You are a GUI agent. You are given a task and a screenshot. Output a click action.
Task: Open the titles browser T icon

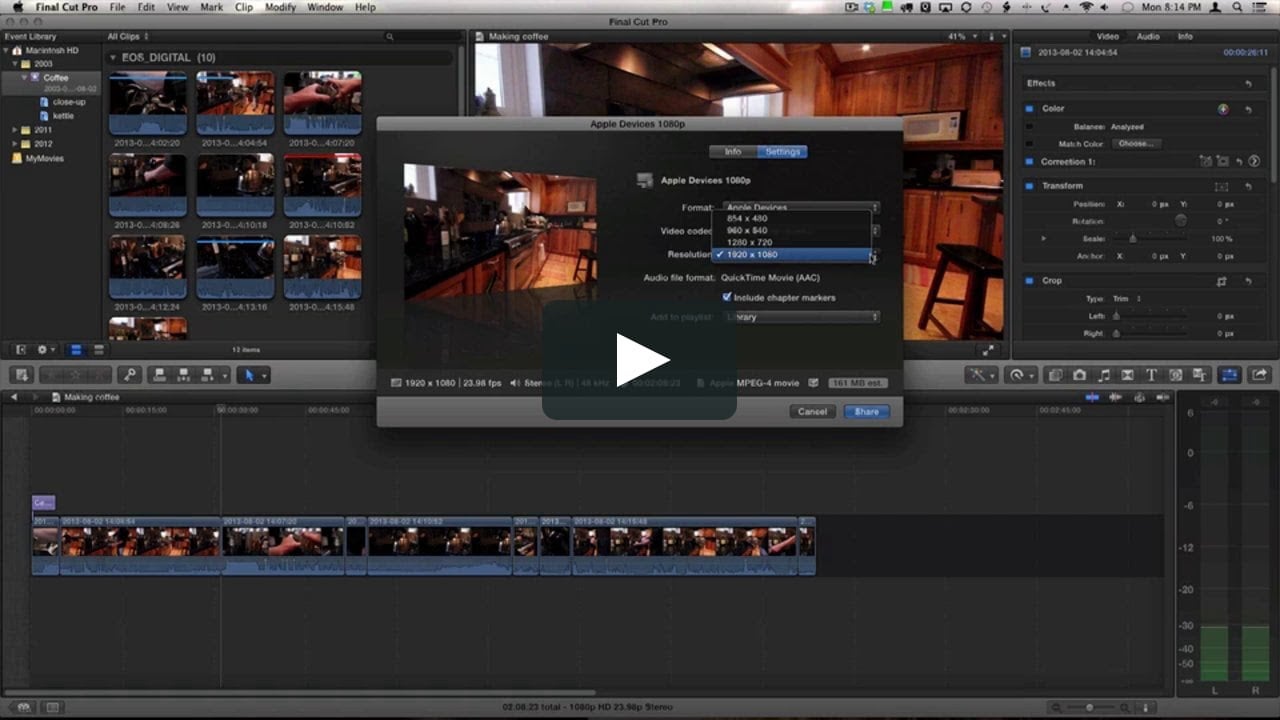(x=1152, y=375)
